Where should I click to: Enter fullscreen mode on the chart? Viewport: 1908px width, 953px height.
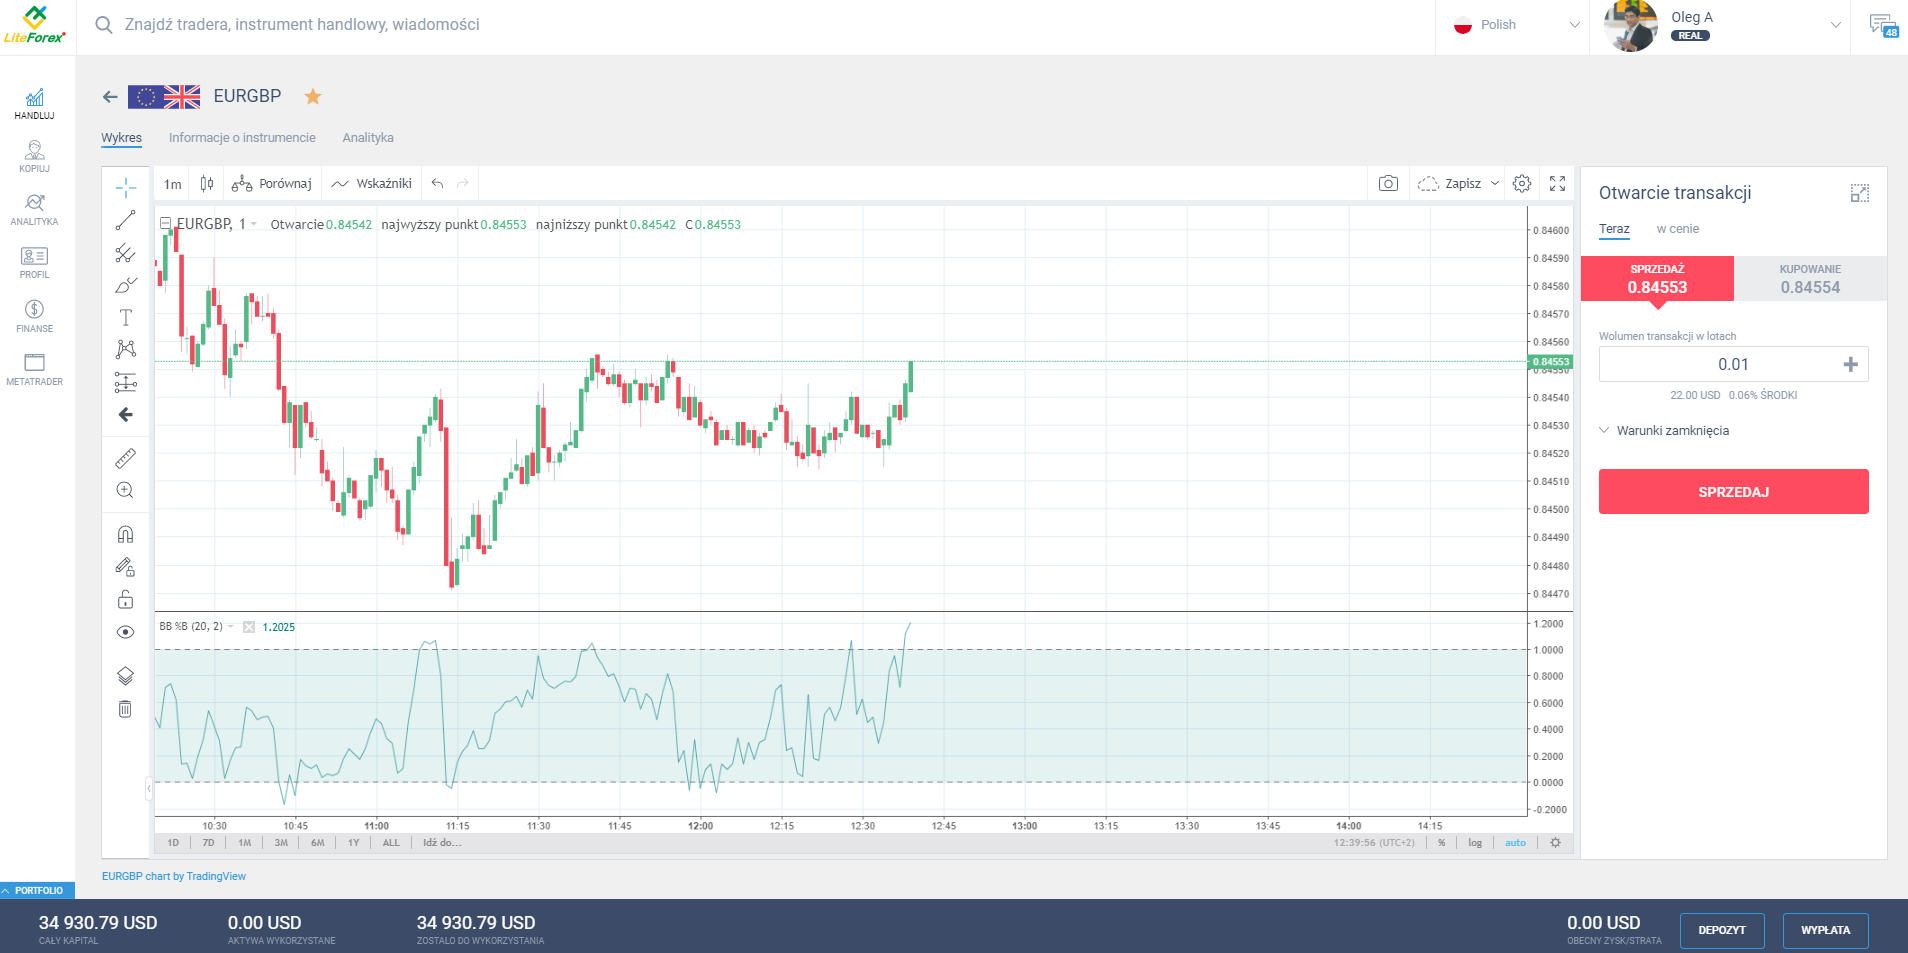coord(1557,183)
